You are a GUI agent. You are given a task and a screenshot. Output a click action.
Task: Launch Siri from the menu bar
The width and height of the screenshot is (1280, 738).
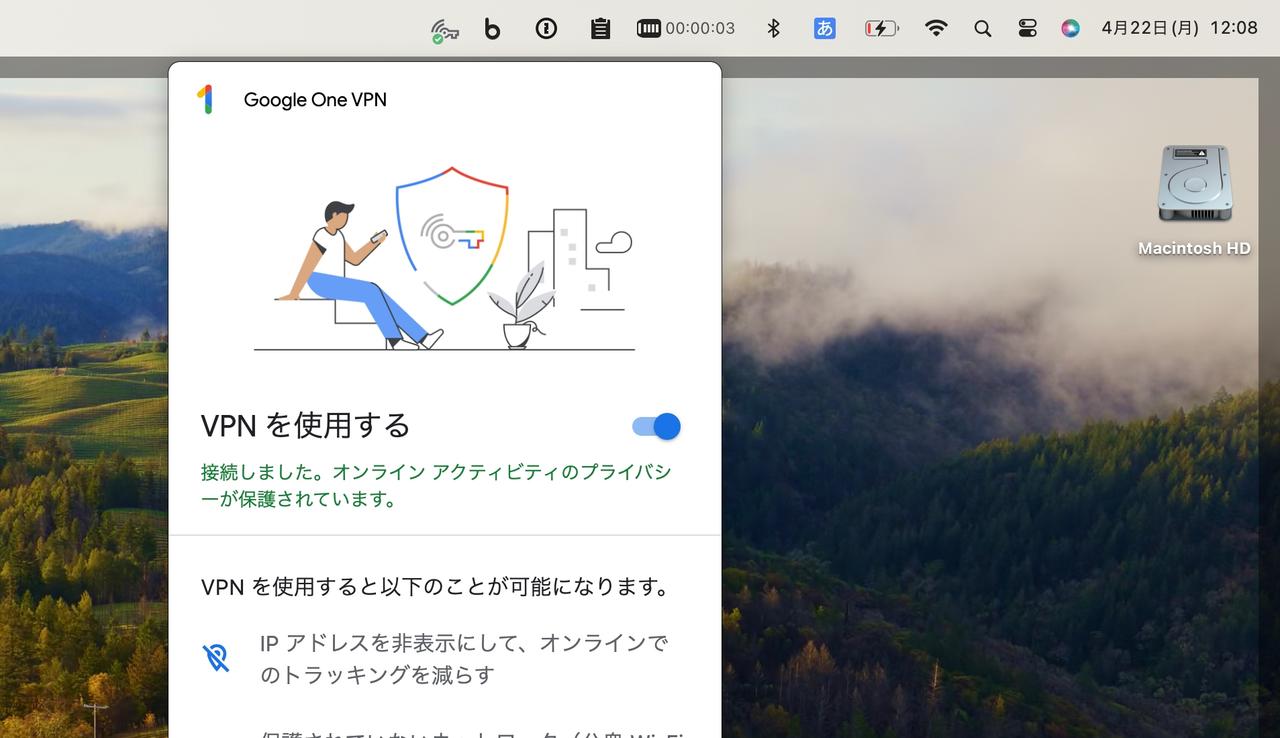(x=1070, y=29)
